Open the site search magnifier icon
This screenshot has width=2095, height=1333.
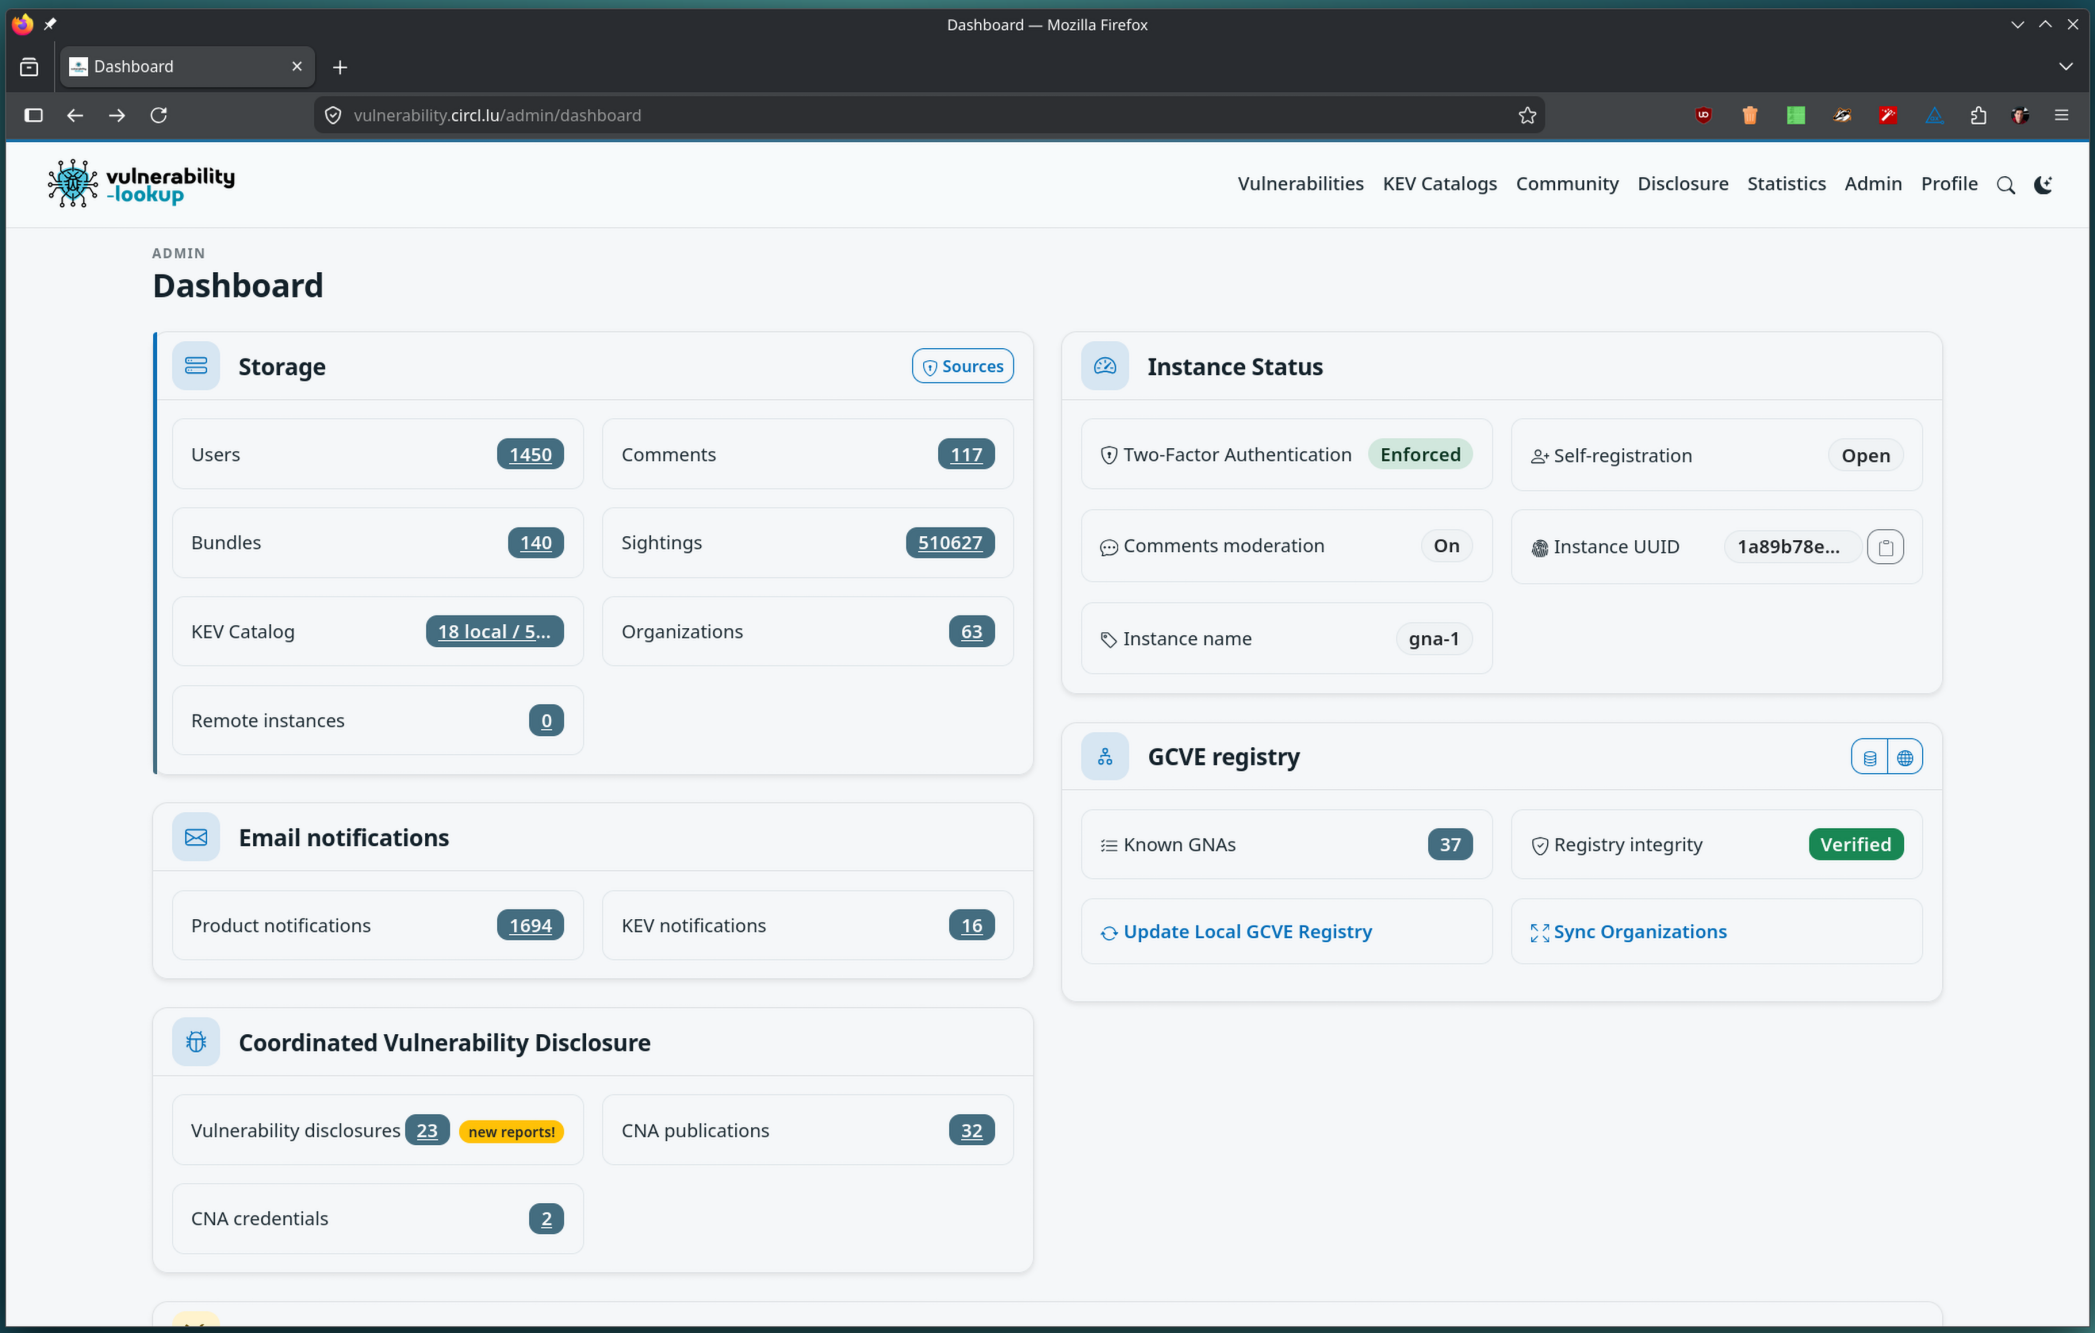point(2005,185)
